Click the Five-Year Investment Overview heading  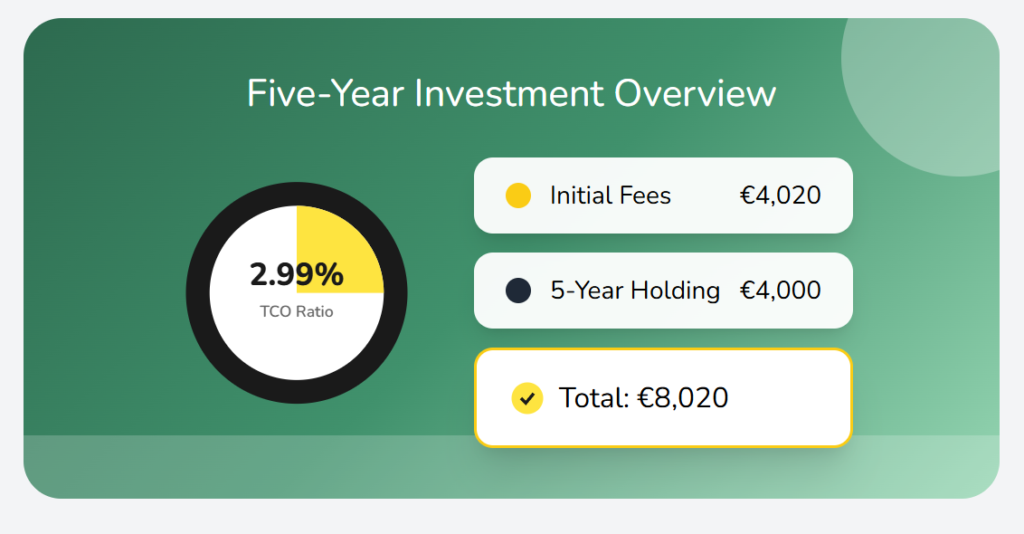pos(511,94)
